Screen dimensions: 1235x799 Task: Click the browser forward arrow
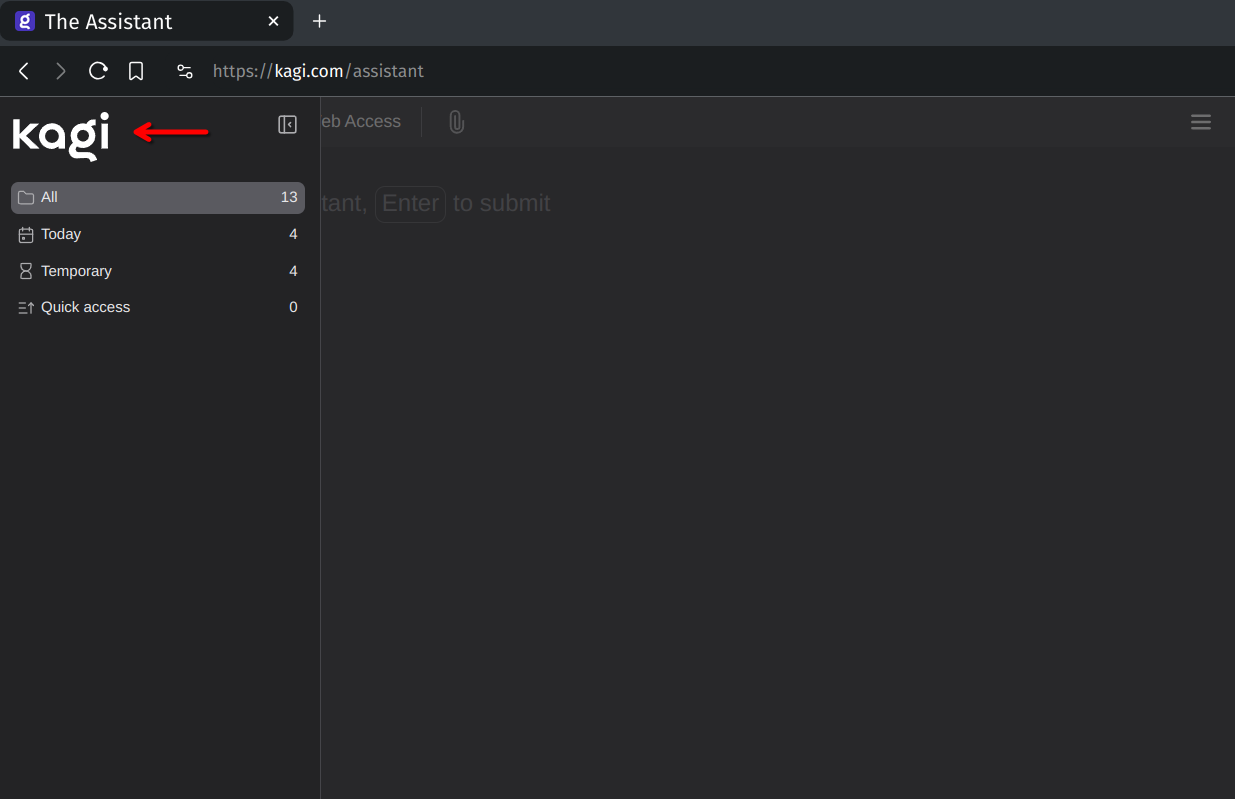[x=60, y=71]
